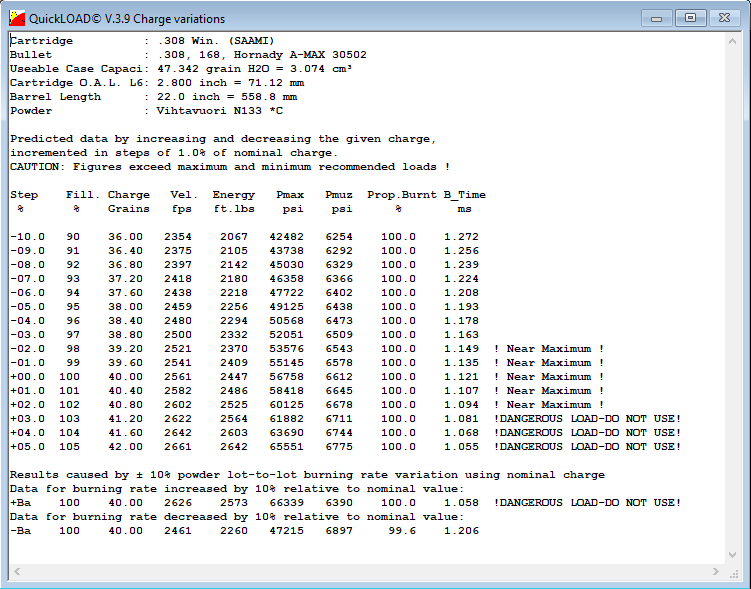The width and height of the screenshot is (751, 589).
Task: Click the 'Step' column header
Action: click(x=24, y=195)
